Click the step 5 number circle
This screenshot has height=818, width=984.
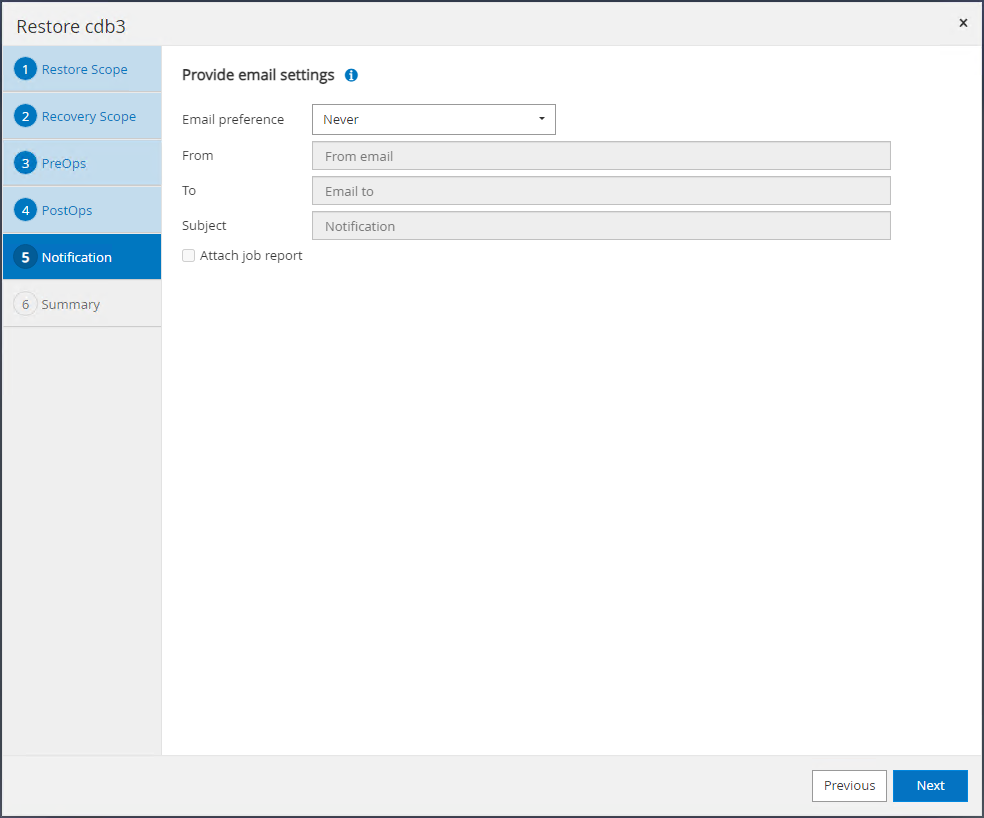pyautogui.click(x=25, y=257)
